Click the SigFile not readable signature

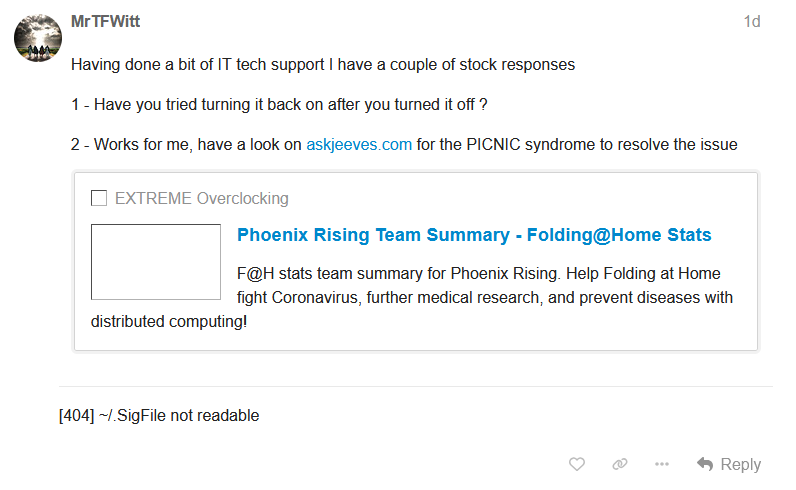pyautogui.click(x=159, y=415)
